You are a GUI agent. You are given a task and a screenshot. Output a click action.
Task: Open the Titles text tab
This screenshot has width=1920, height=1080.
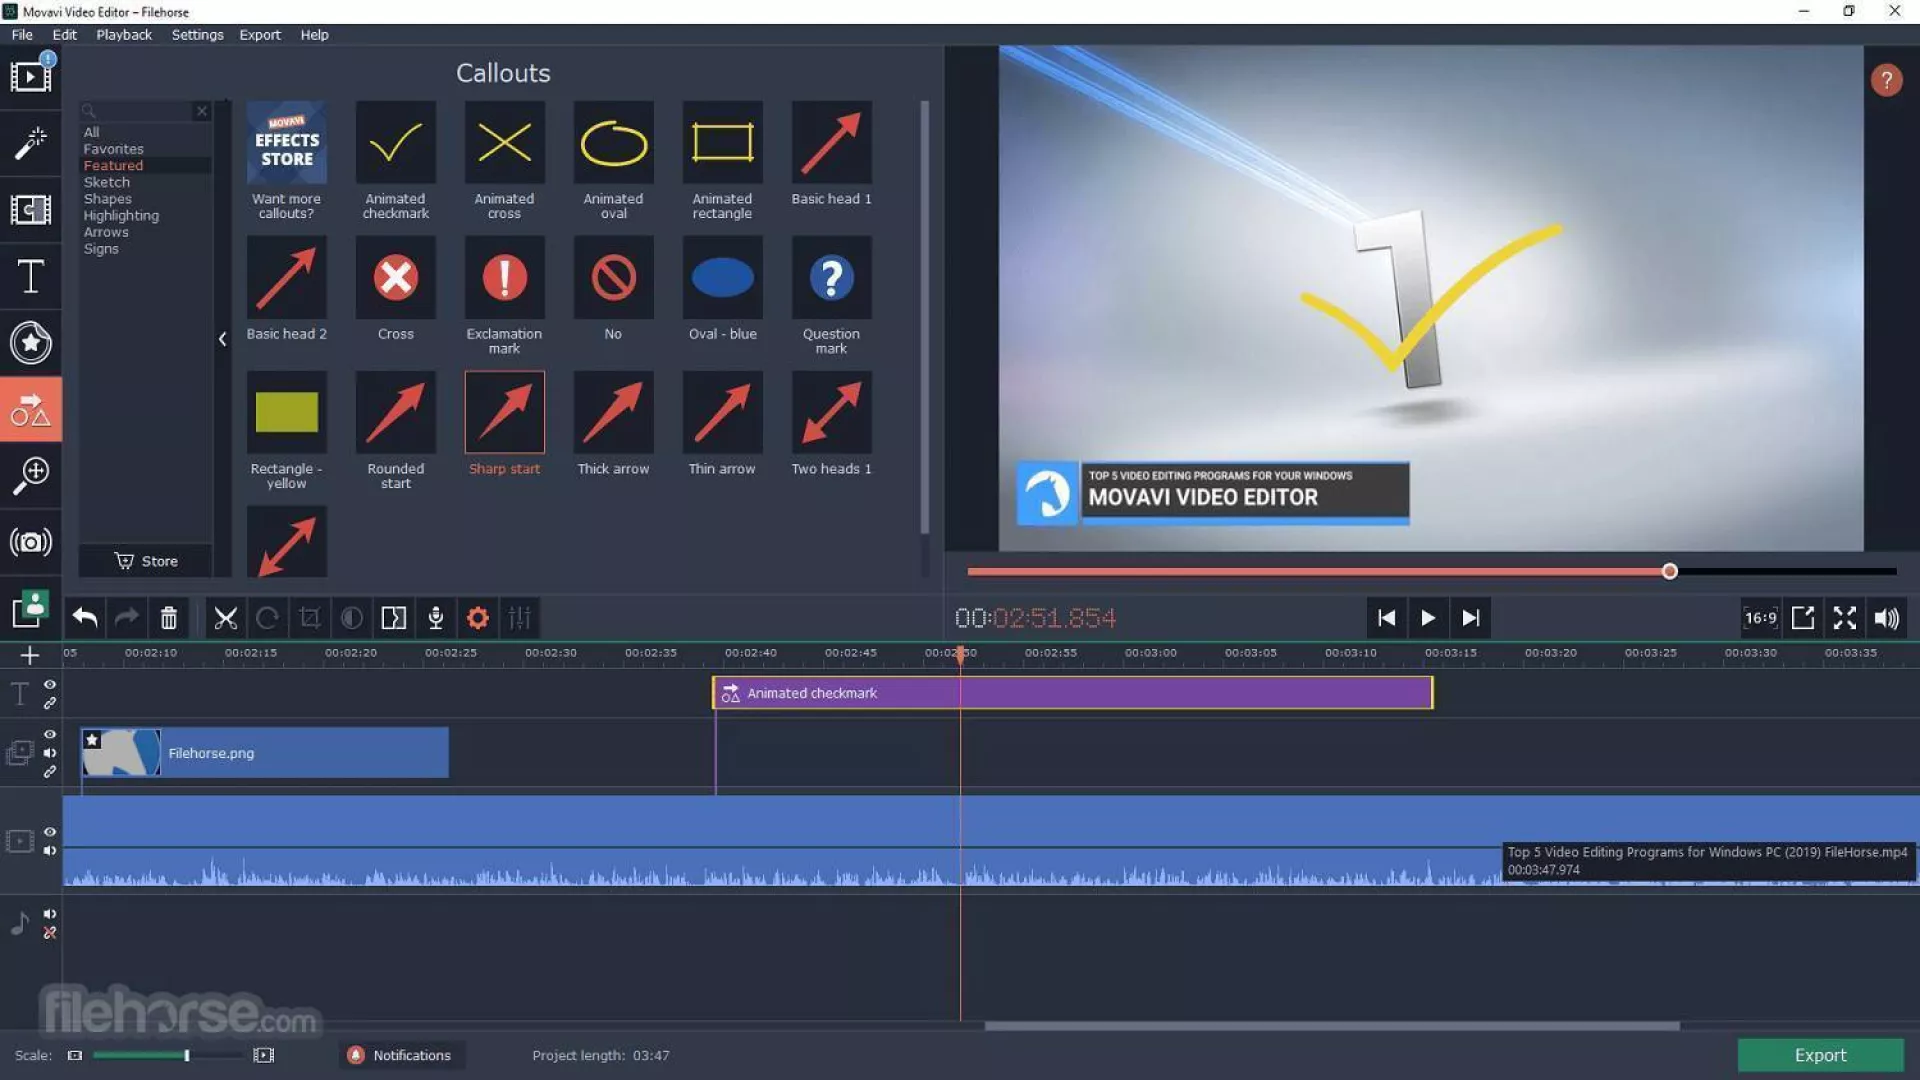click(30, 276)
